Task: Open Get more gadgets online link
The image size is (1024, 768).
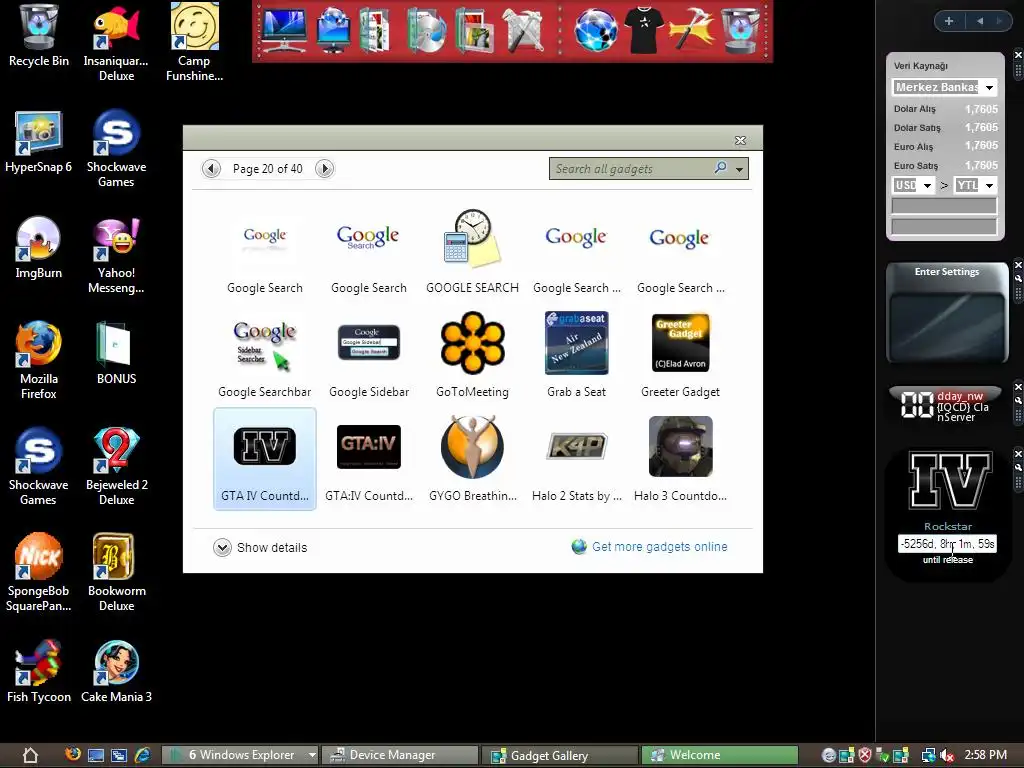Action: click(x=660, y=547)
